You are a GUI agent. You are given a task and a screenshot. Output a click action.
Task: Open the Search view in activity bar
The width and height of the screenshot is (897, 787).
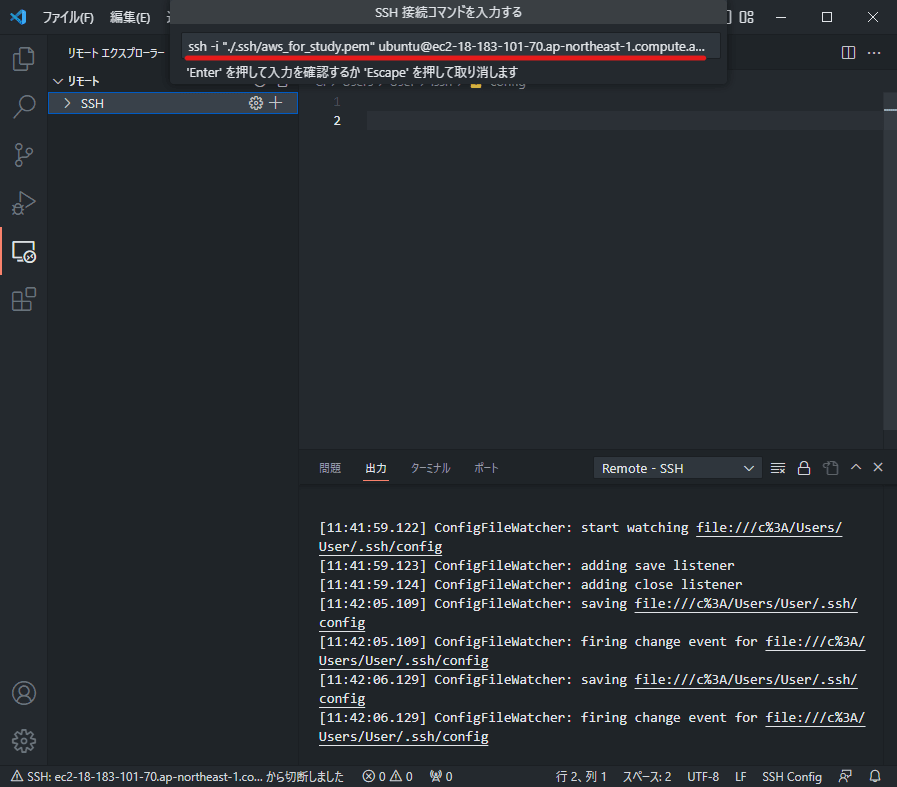click(24, 107)
